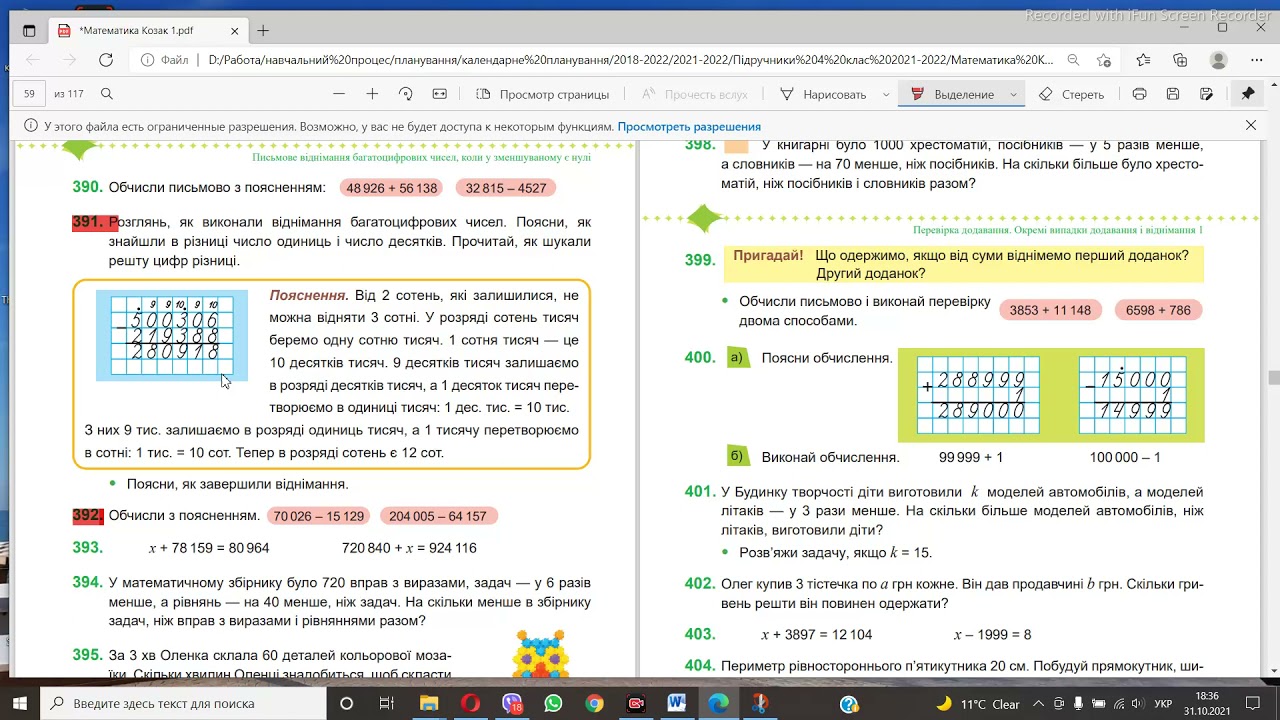
Task: Open the Collections panel
Action: coord(1180,60)
